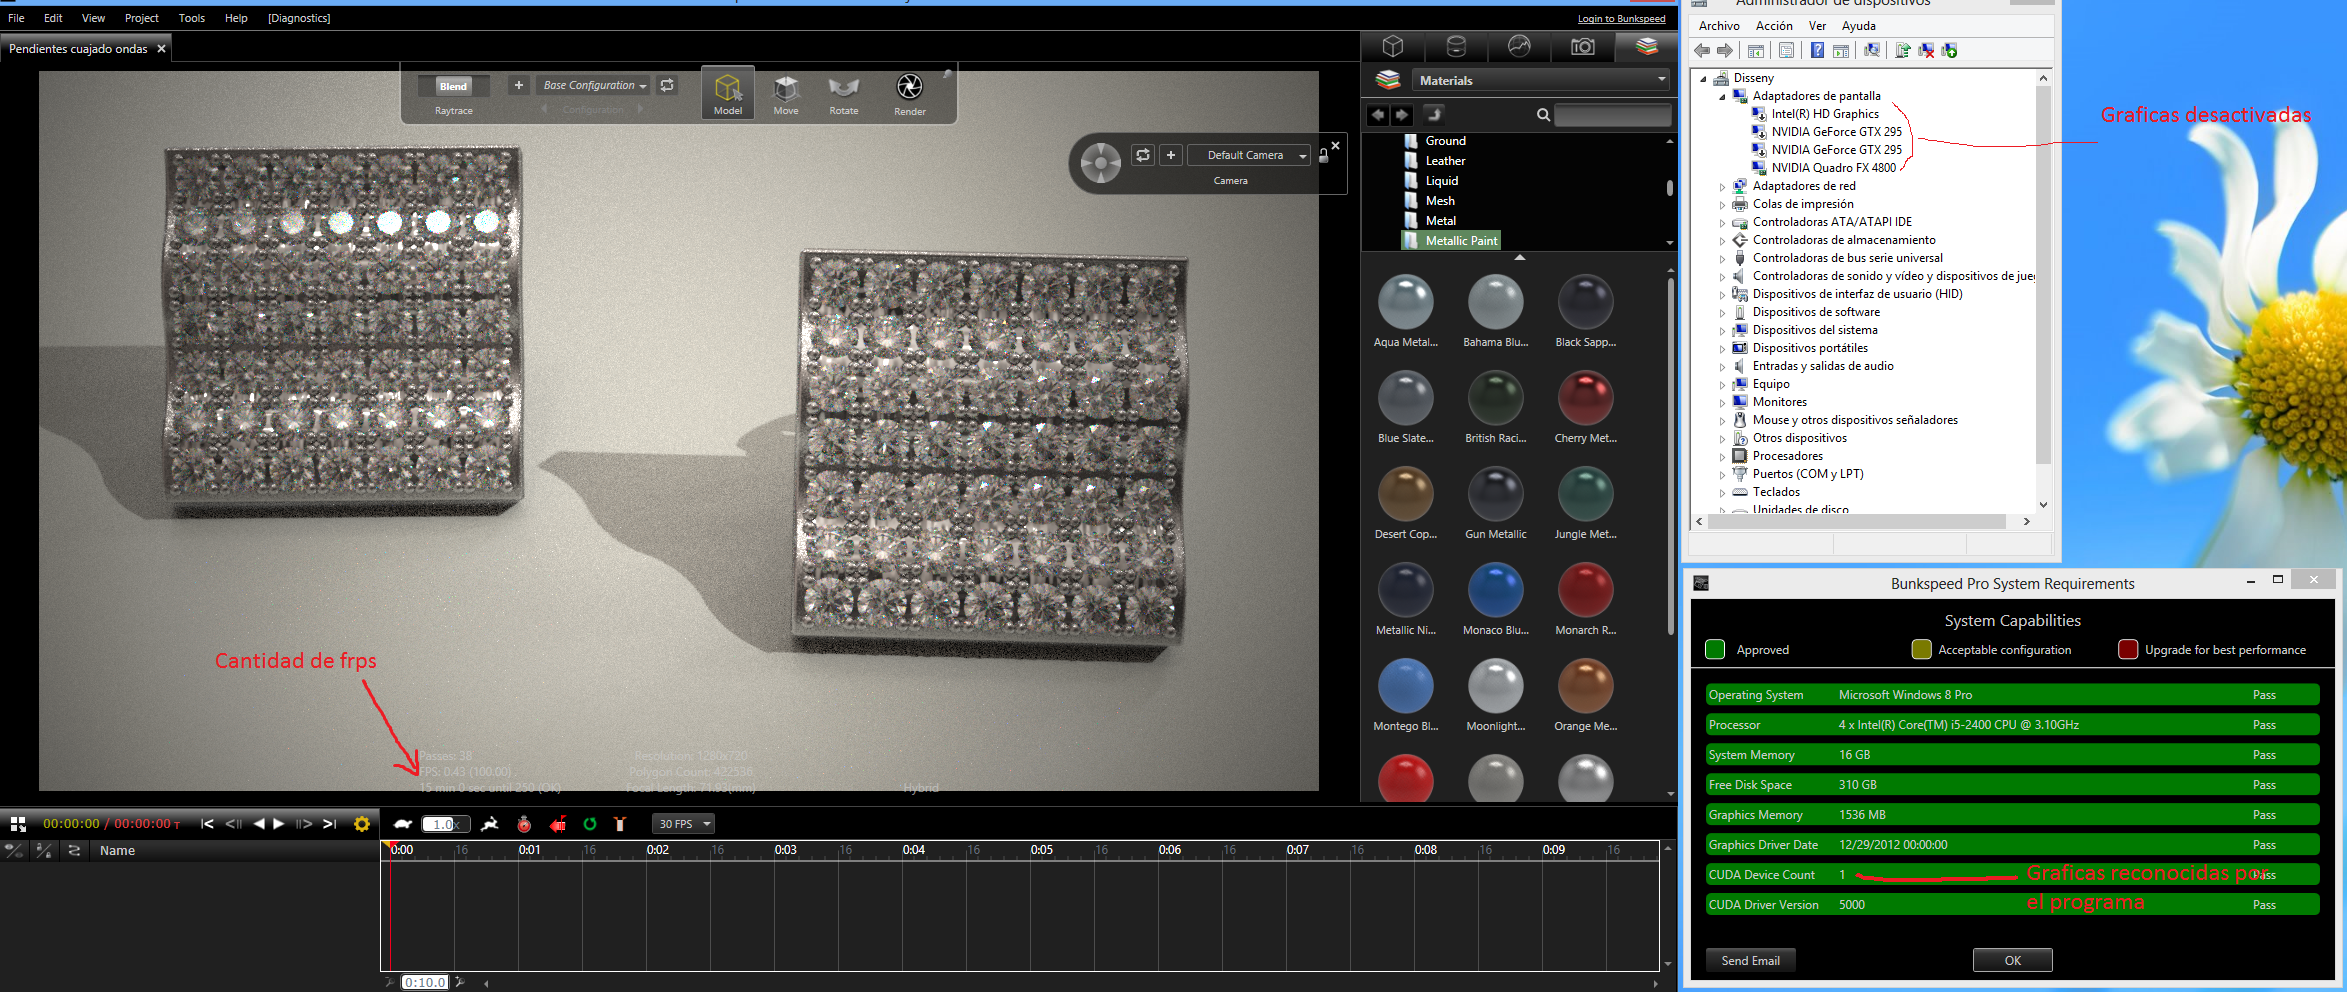Screen dimensions: 2347x992
Task: Pick the Monaco Blue material swatch
Action: [x=1496, y=590]
